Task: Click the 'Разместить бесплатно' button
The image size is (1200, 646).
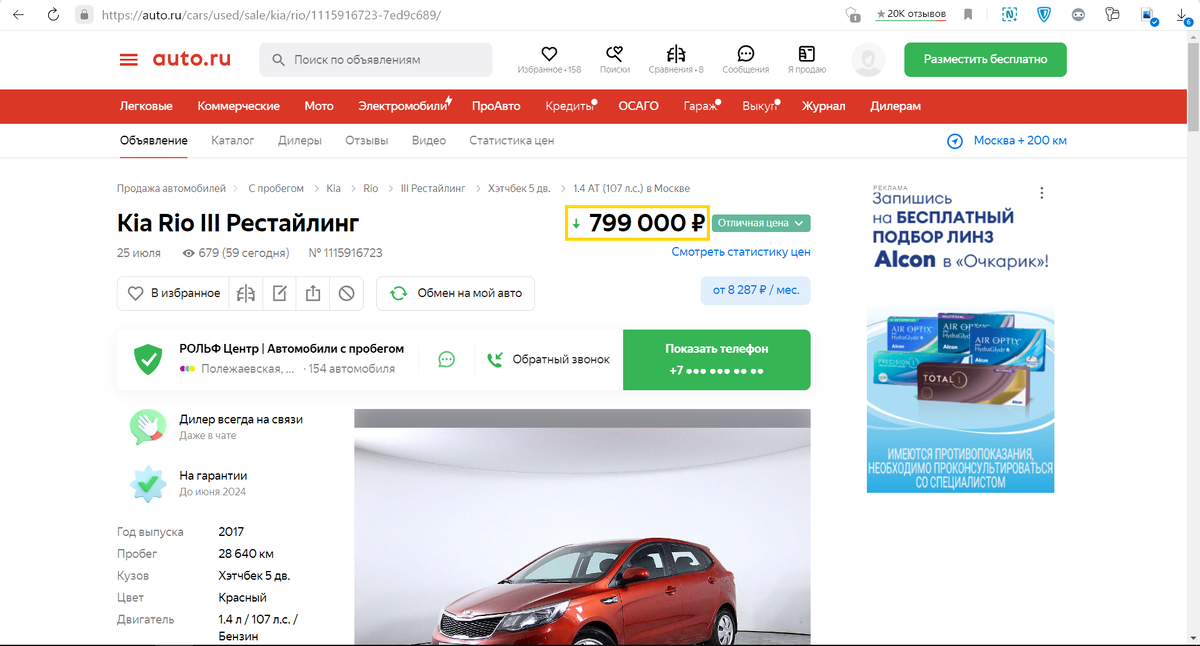Action: click(x=985, y=59)
